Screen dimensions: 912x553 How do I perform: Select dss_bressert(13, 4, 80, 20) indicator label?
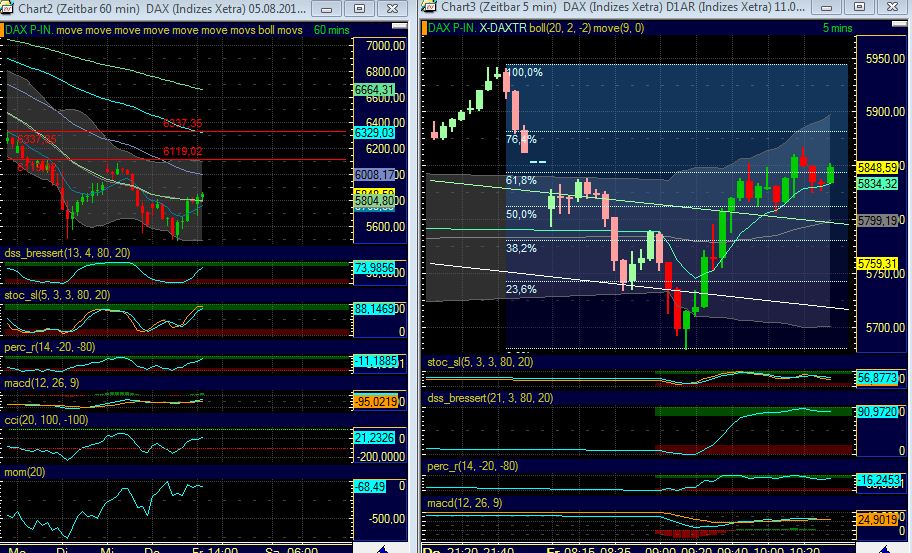(x=67, y=253)
